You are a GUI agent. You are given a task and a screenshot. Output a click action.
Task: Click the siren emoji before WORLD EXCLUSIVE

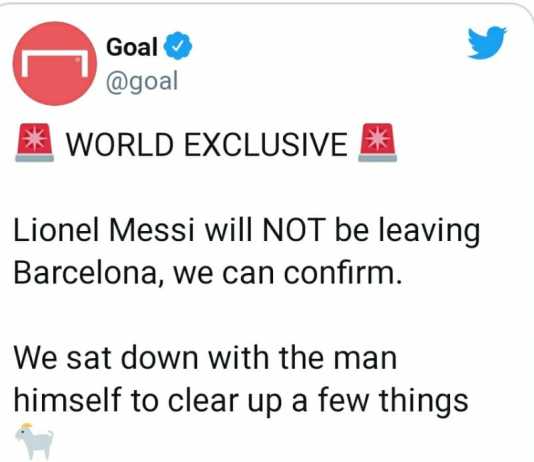click(x=34, y=142)
